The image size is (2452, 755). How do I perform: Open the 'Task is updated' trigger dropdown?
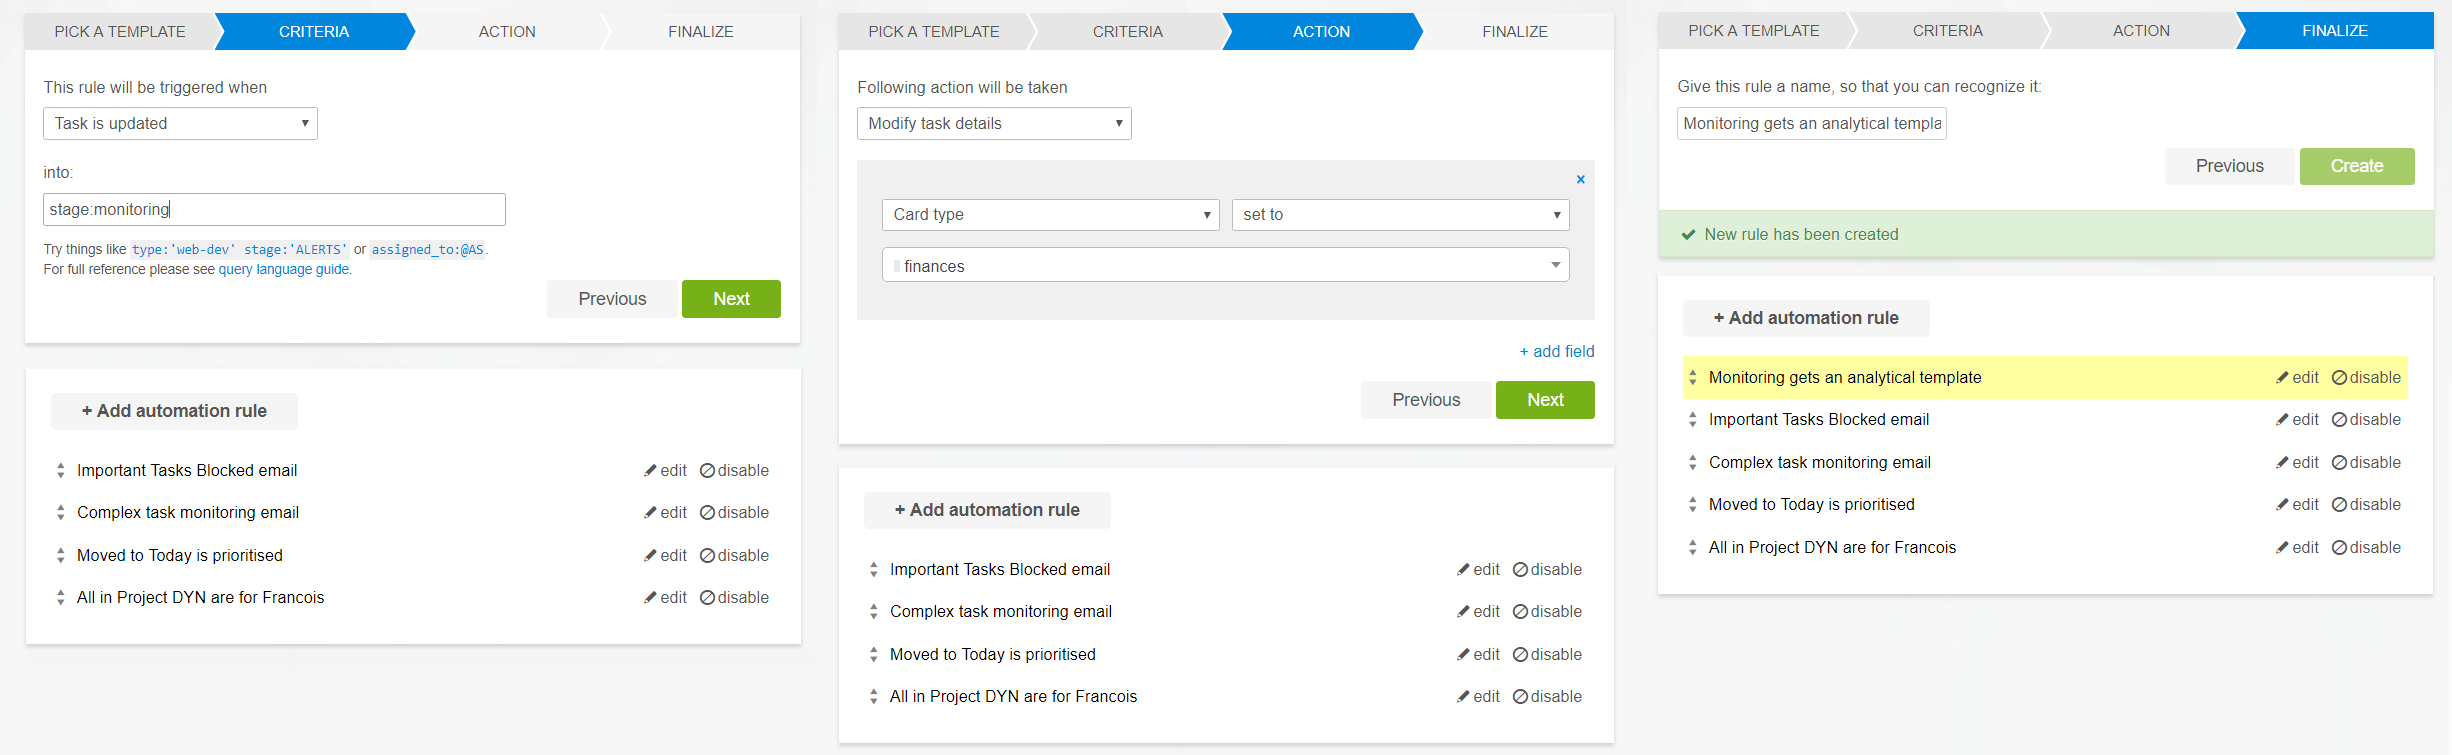click(180, 124)
